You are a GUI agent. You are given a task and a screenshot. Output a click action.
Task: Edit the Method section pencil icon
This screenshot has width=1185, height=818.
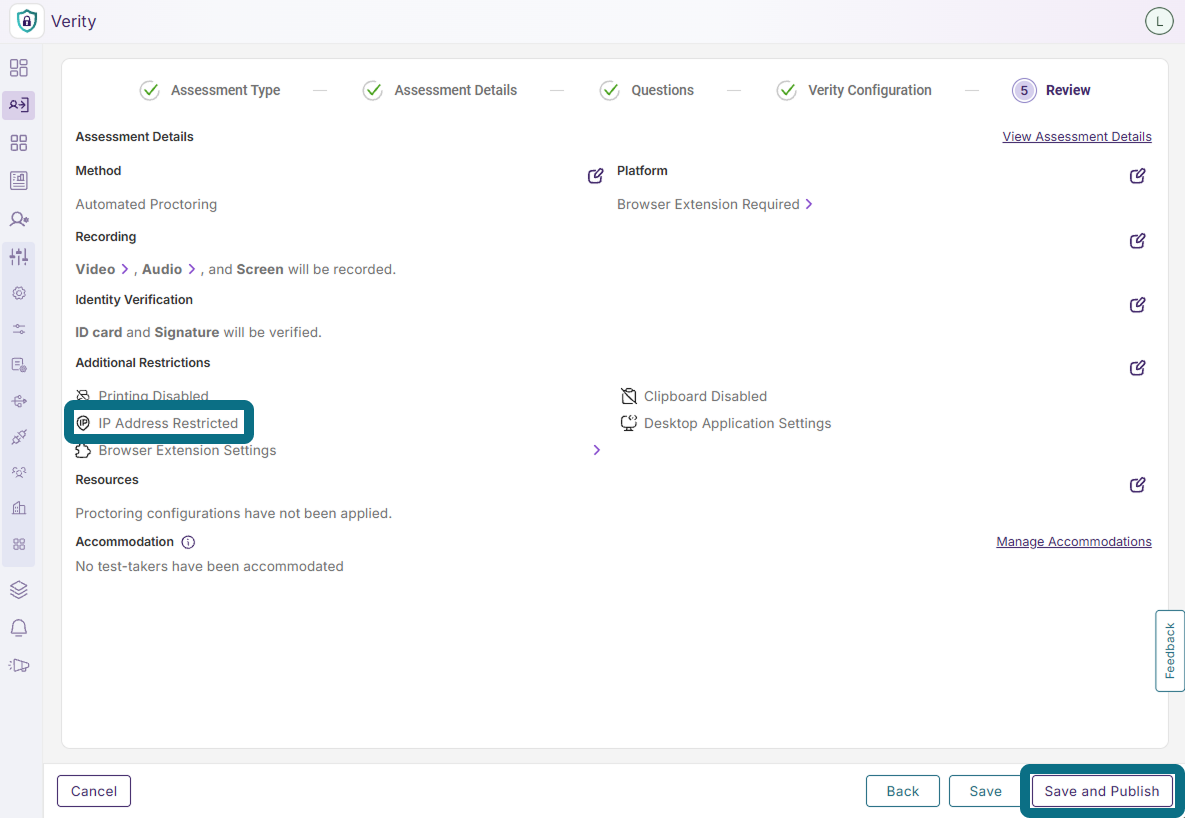(596, 175)
